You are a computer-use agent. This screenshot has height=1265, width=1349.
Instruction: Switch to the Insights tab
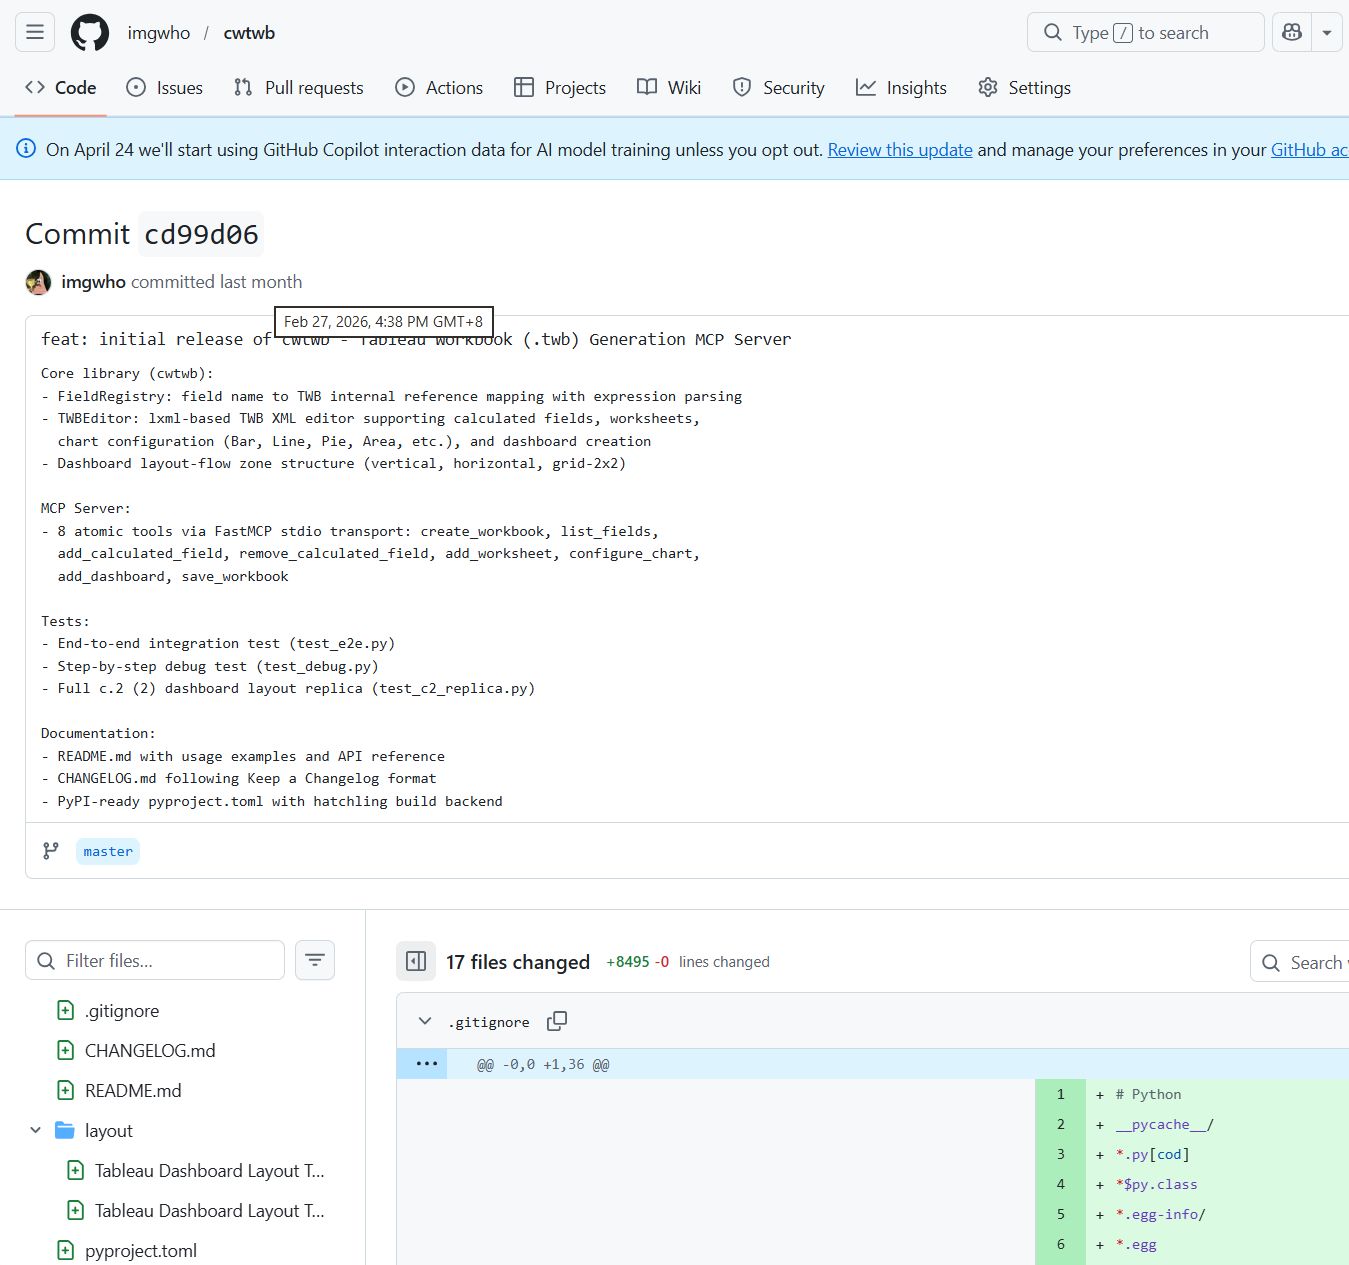tap(901, 88)
